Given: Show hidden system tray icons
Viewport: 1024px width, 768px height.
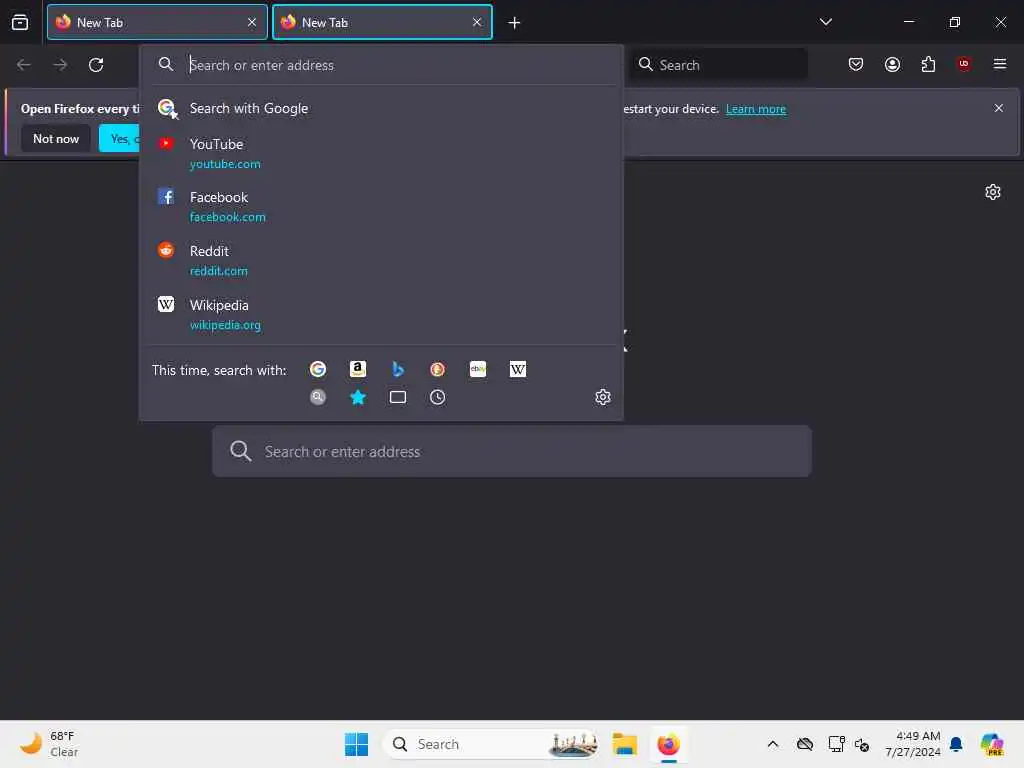Looking at the screenshot, I should click(773, 744).
